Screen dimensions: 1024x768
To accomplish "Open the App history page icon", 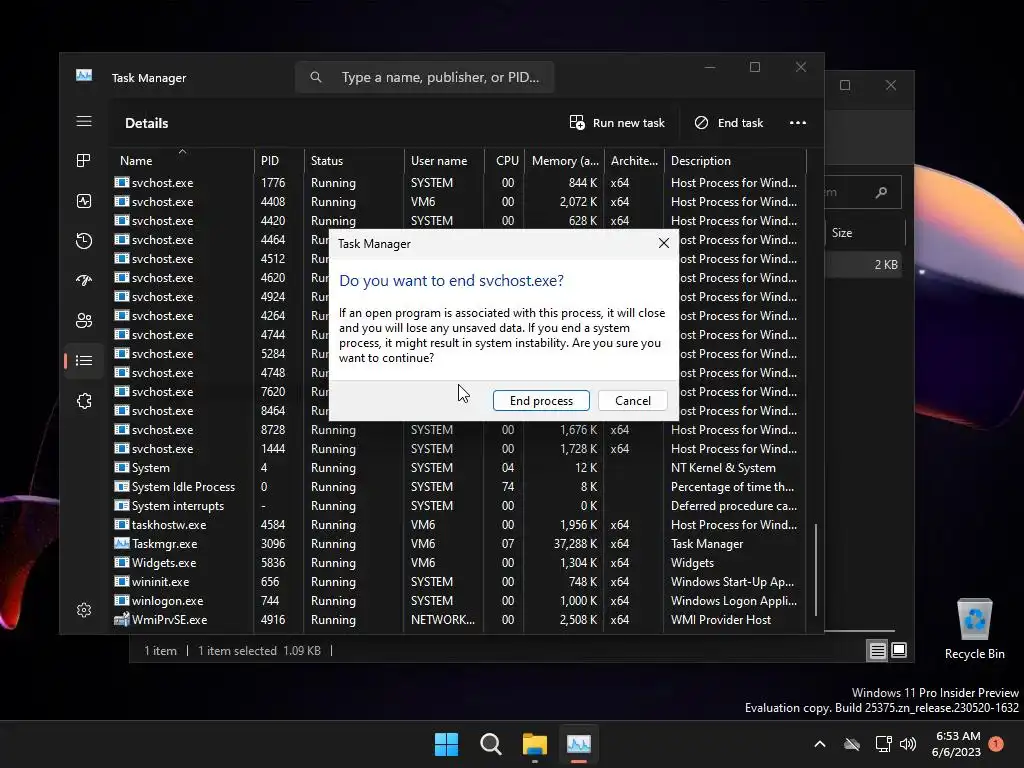I will [x=84, y=241].
